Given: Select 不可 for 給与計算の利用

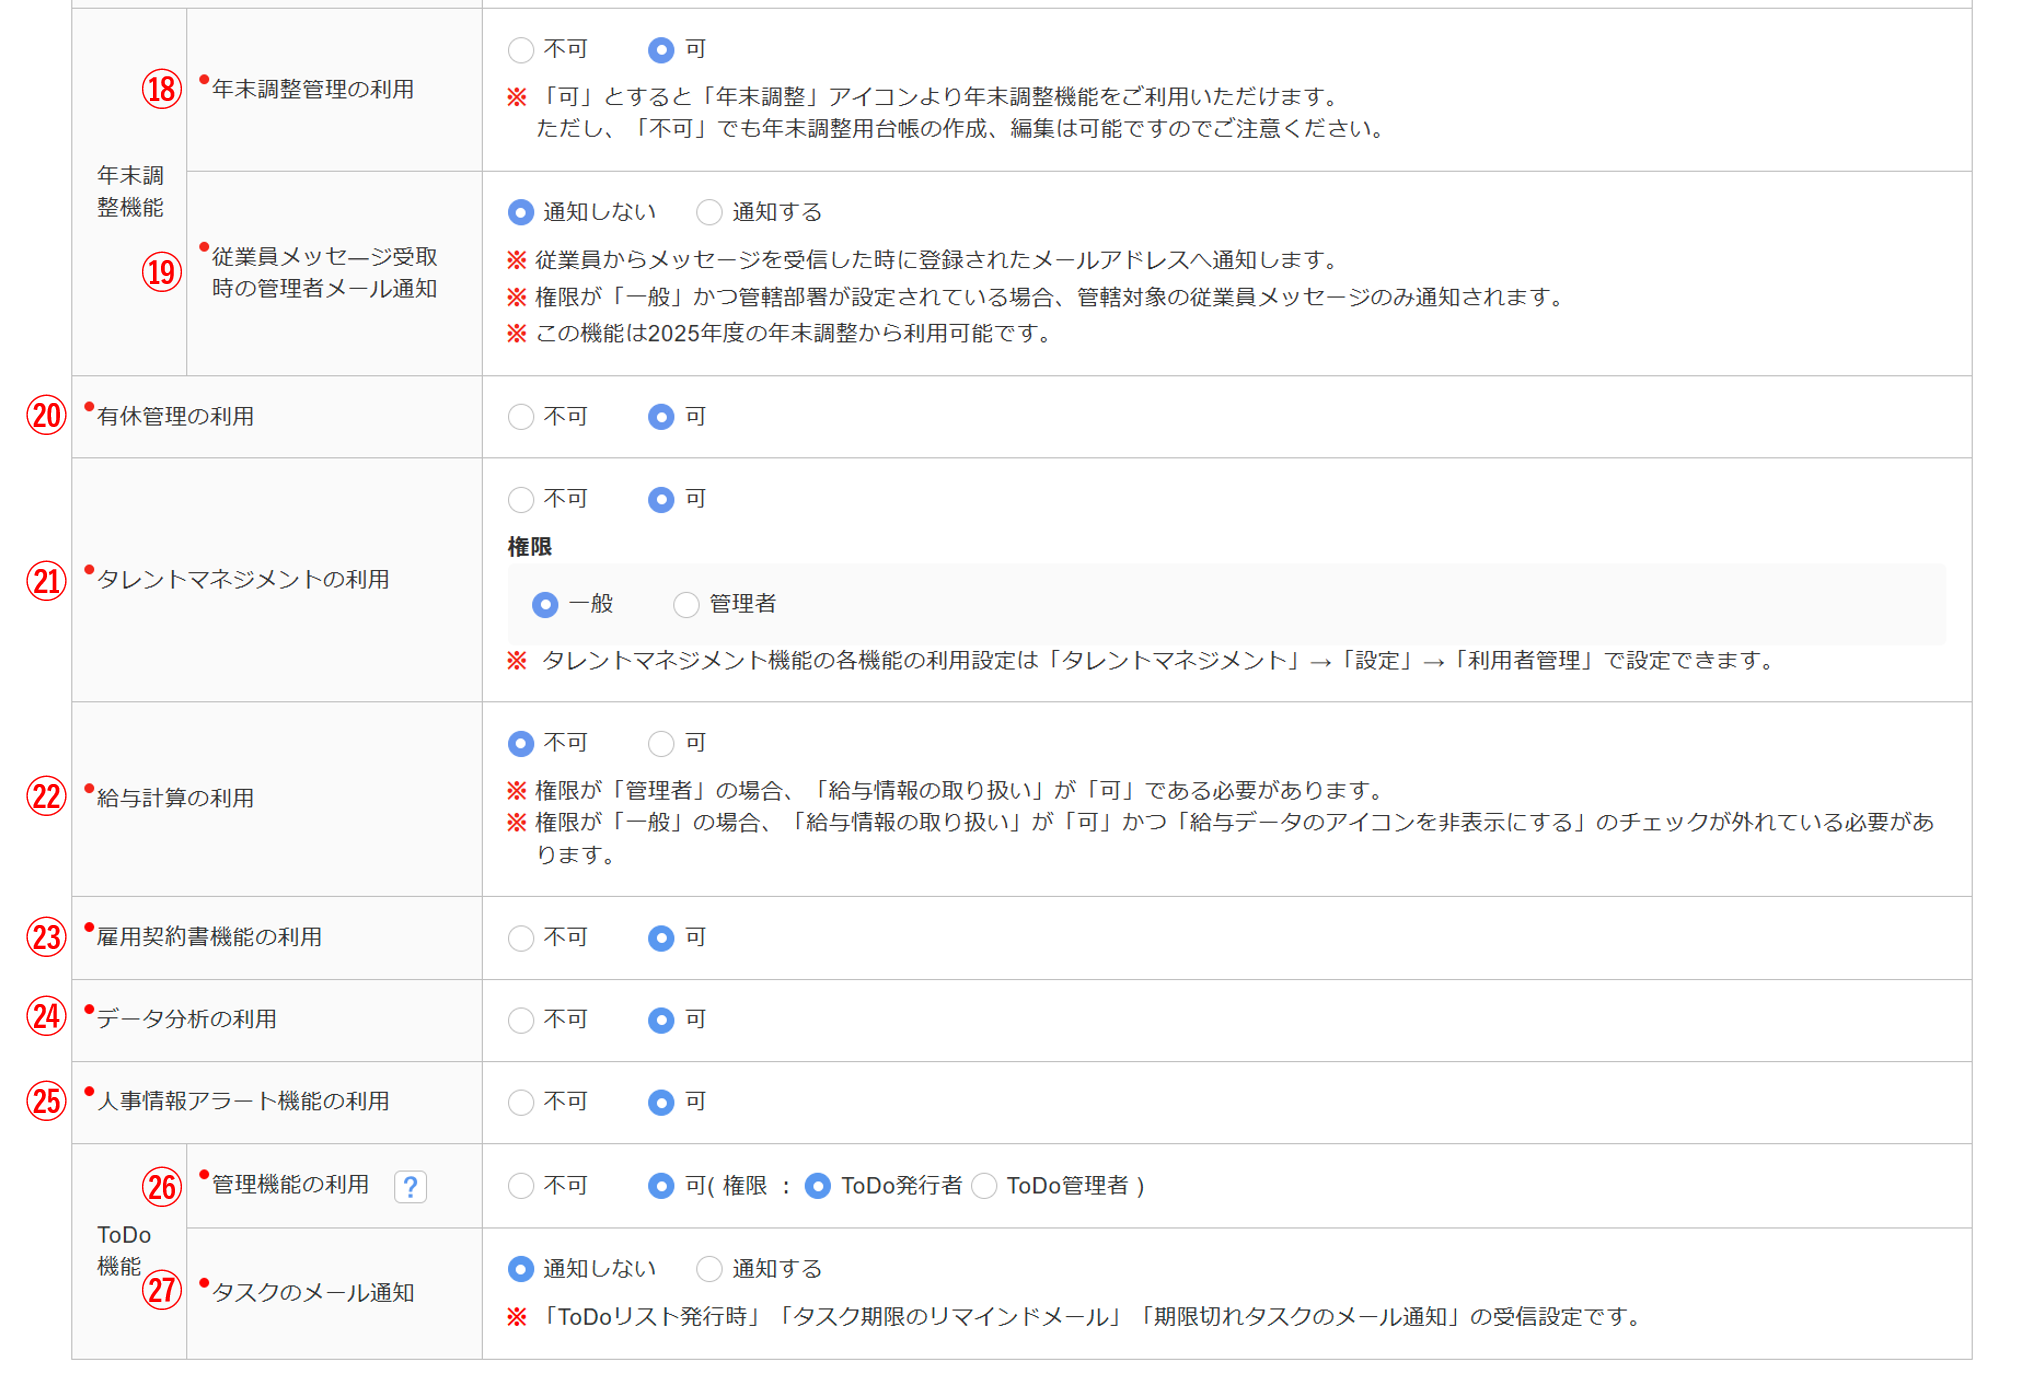Looking at the screenshot, I should coord(520,743).
